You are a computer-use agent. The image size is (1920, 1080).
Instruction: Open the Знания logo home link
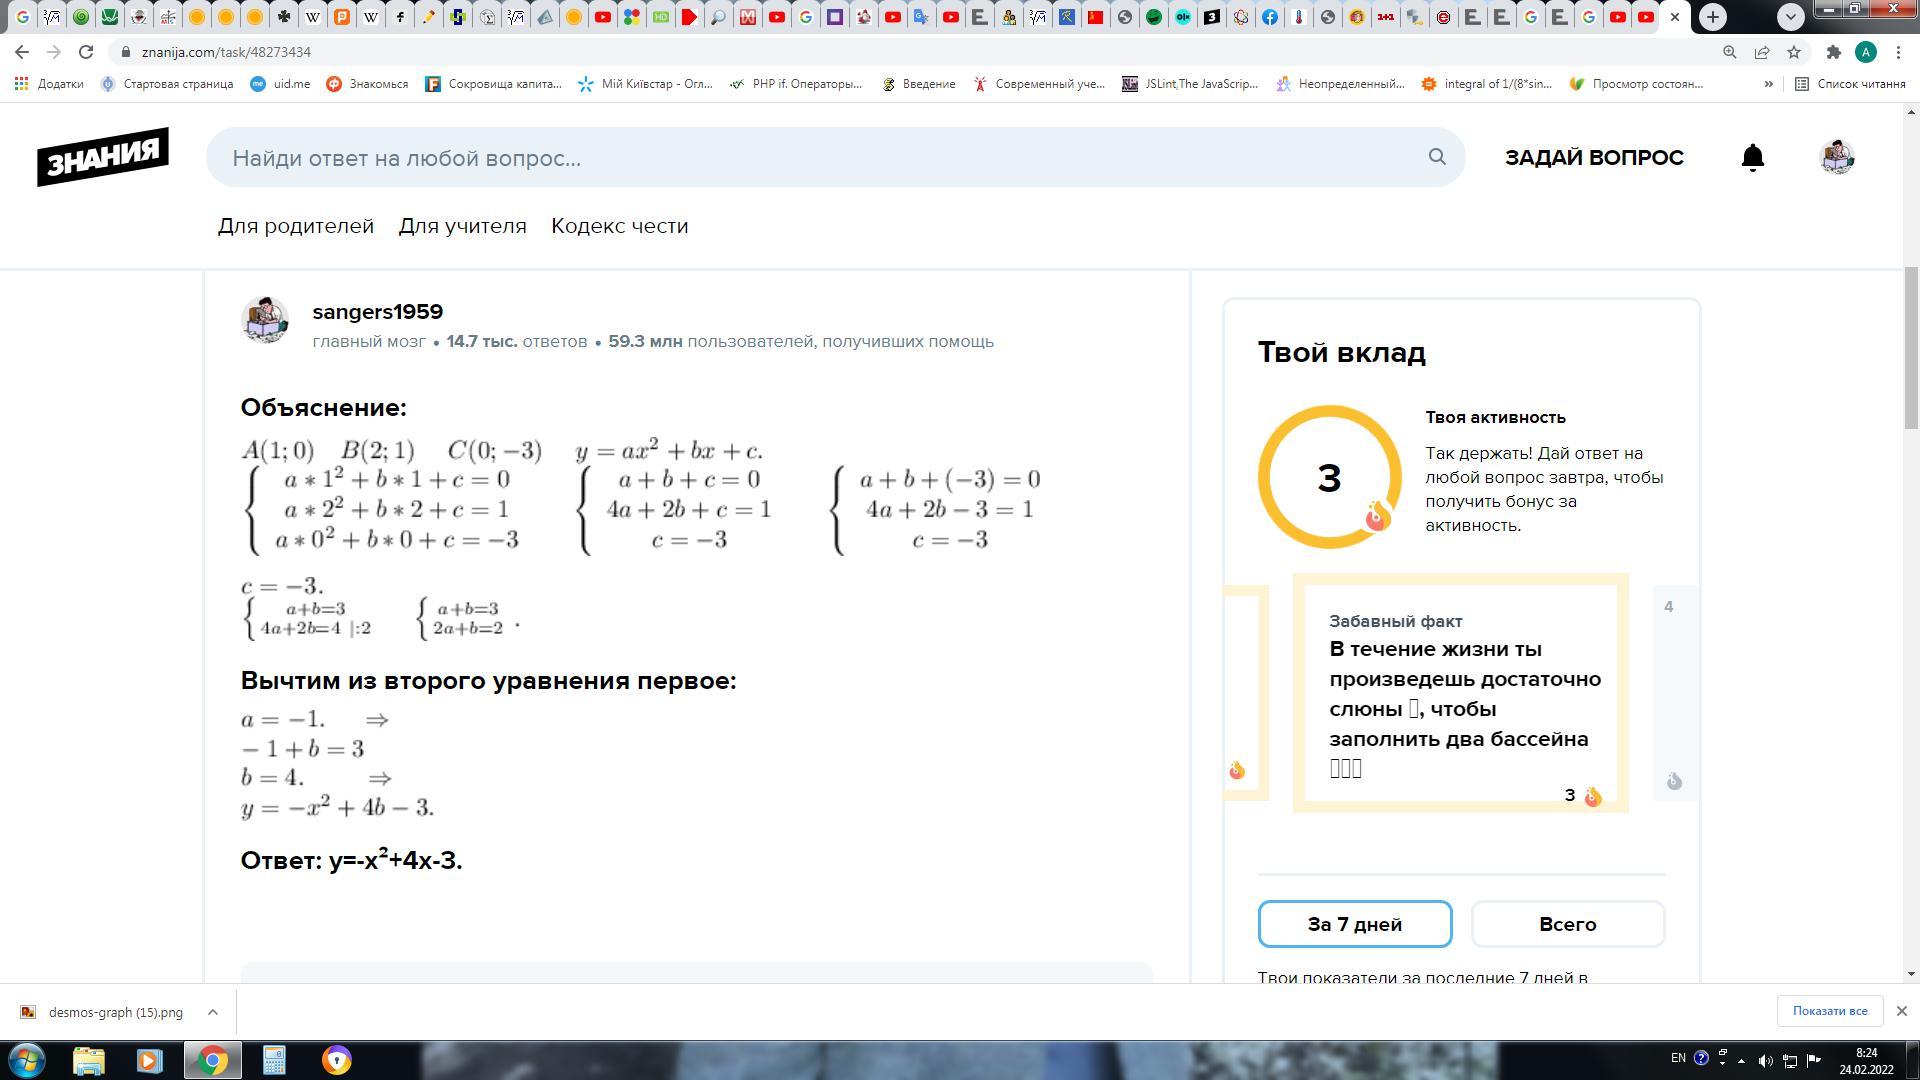[x=103, y=156]
